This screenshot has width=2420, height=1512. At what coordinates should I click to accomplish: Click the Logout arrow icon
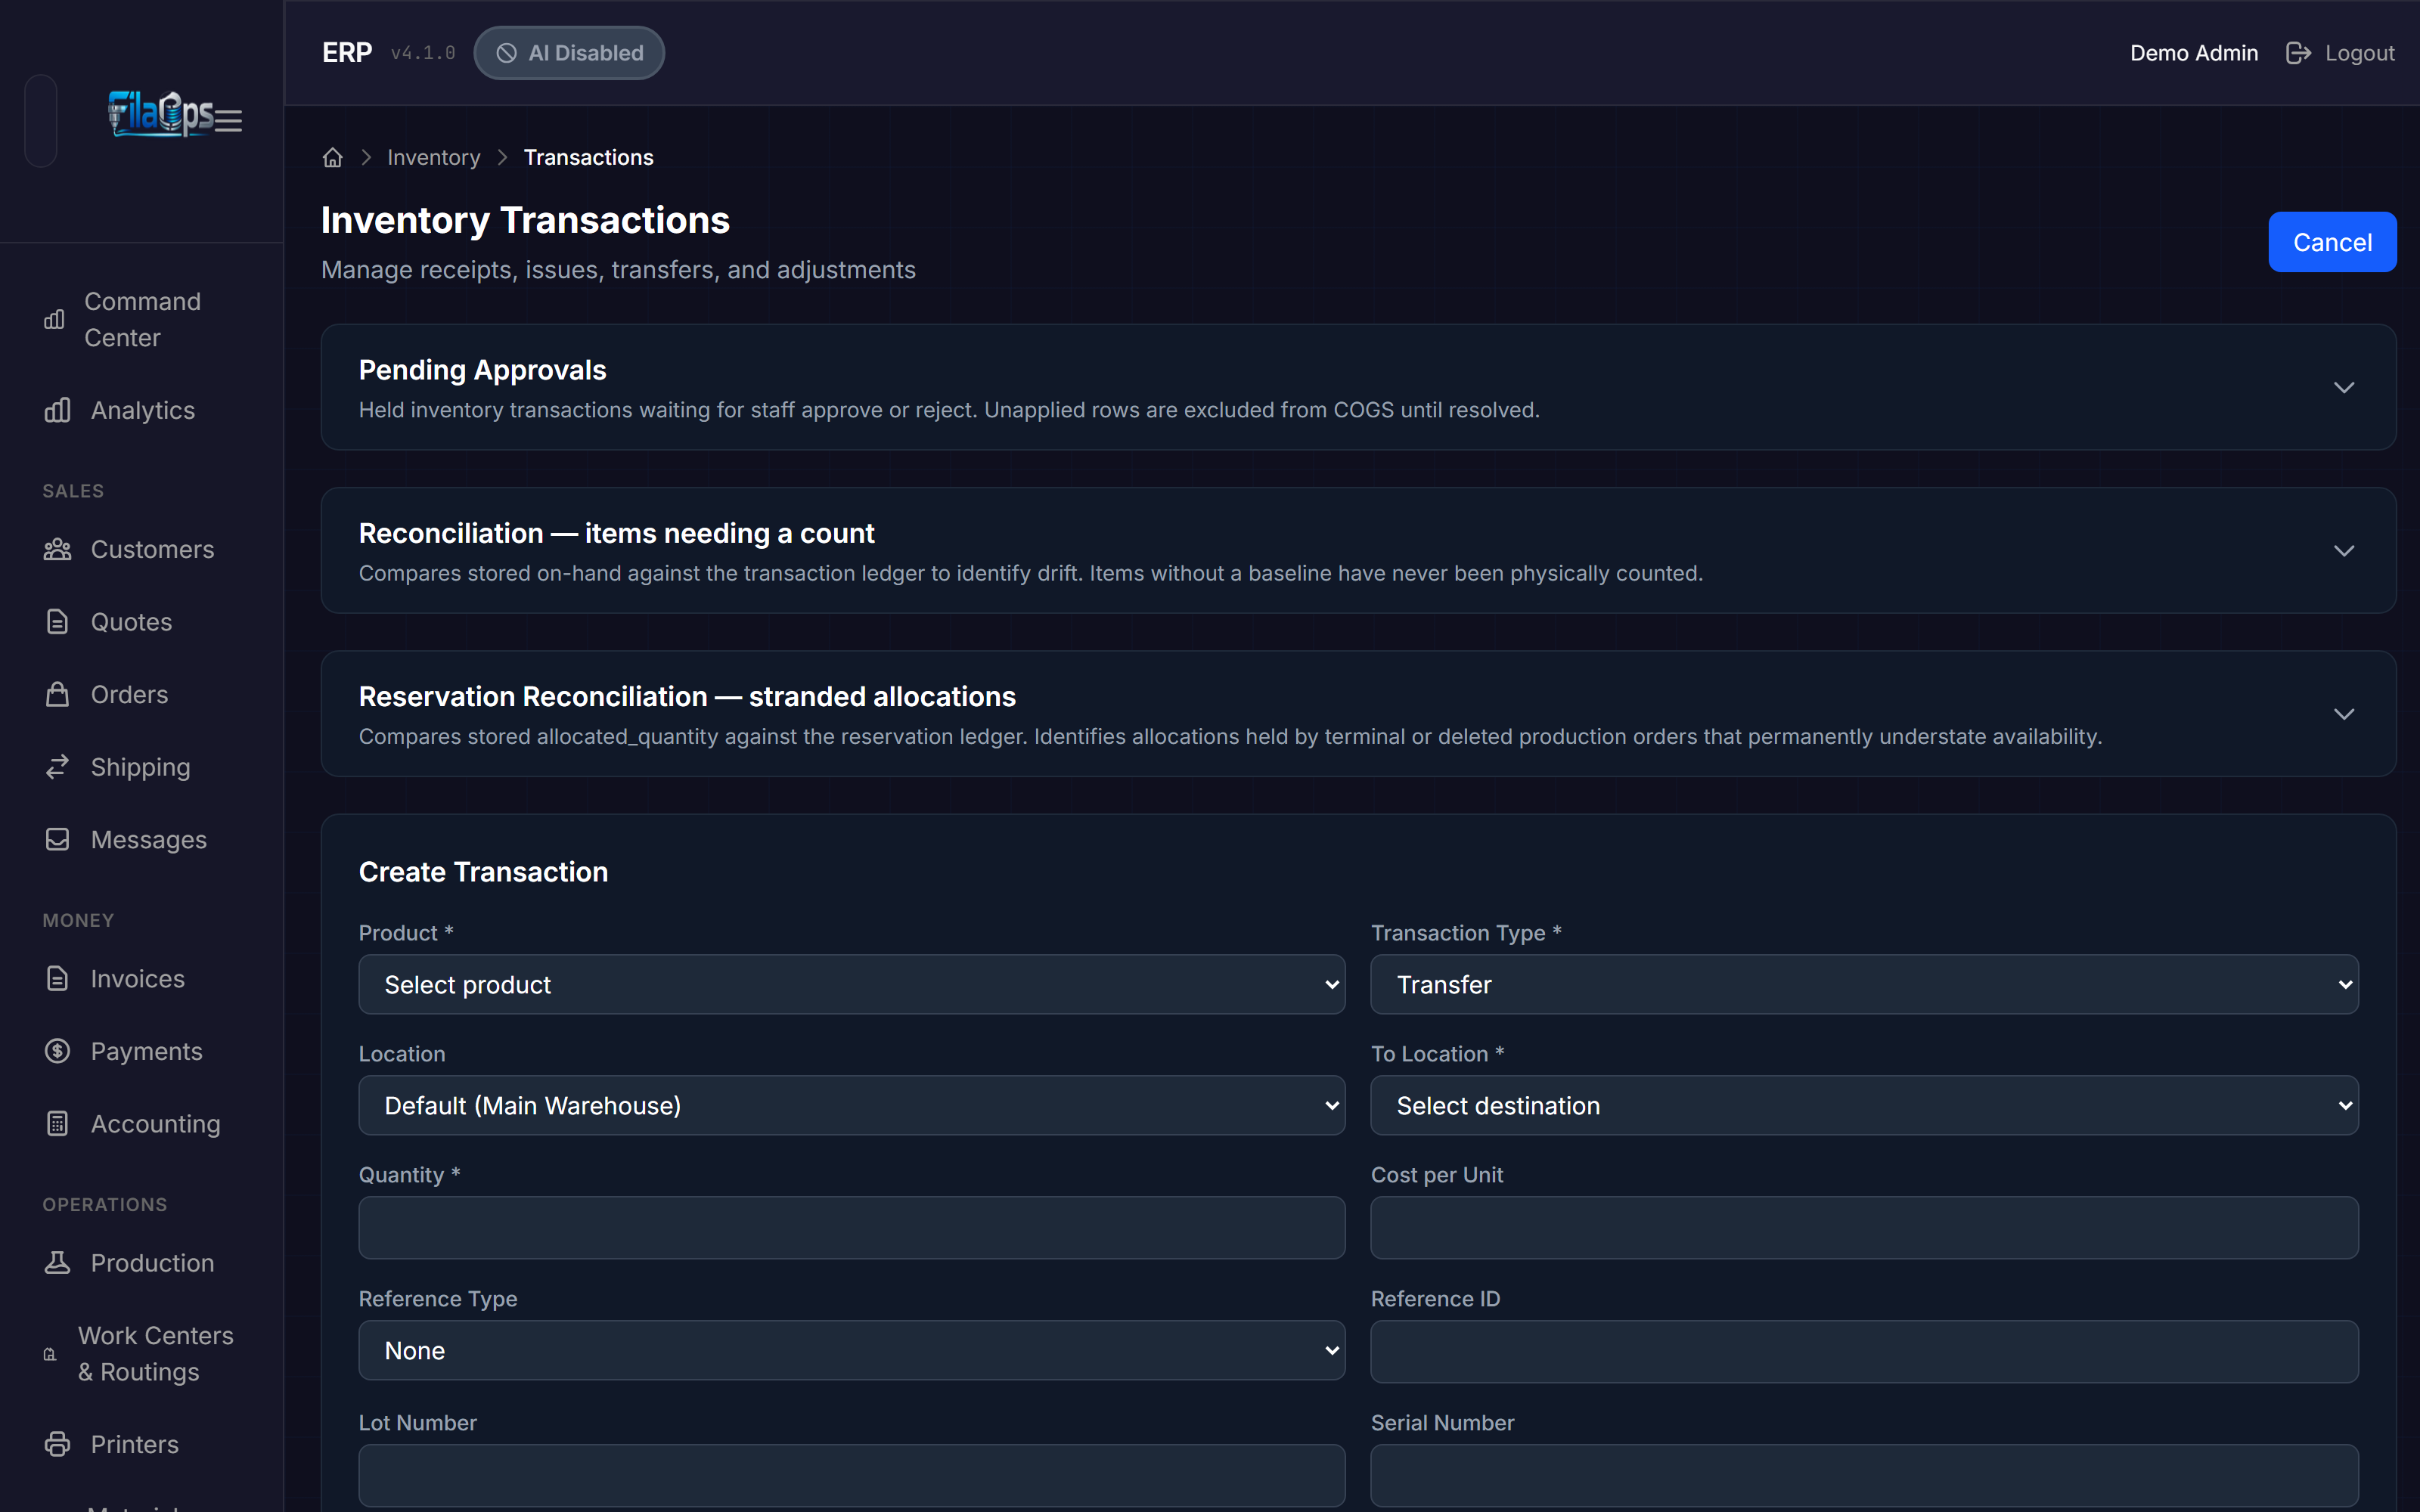click(2298, 53)
